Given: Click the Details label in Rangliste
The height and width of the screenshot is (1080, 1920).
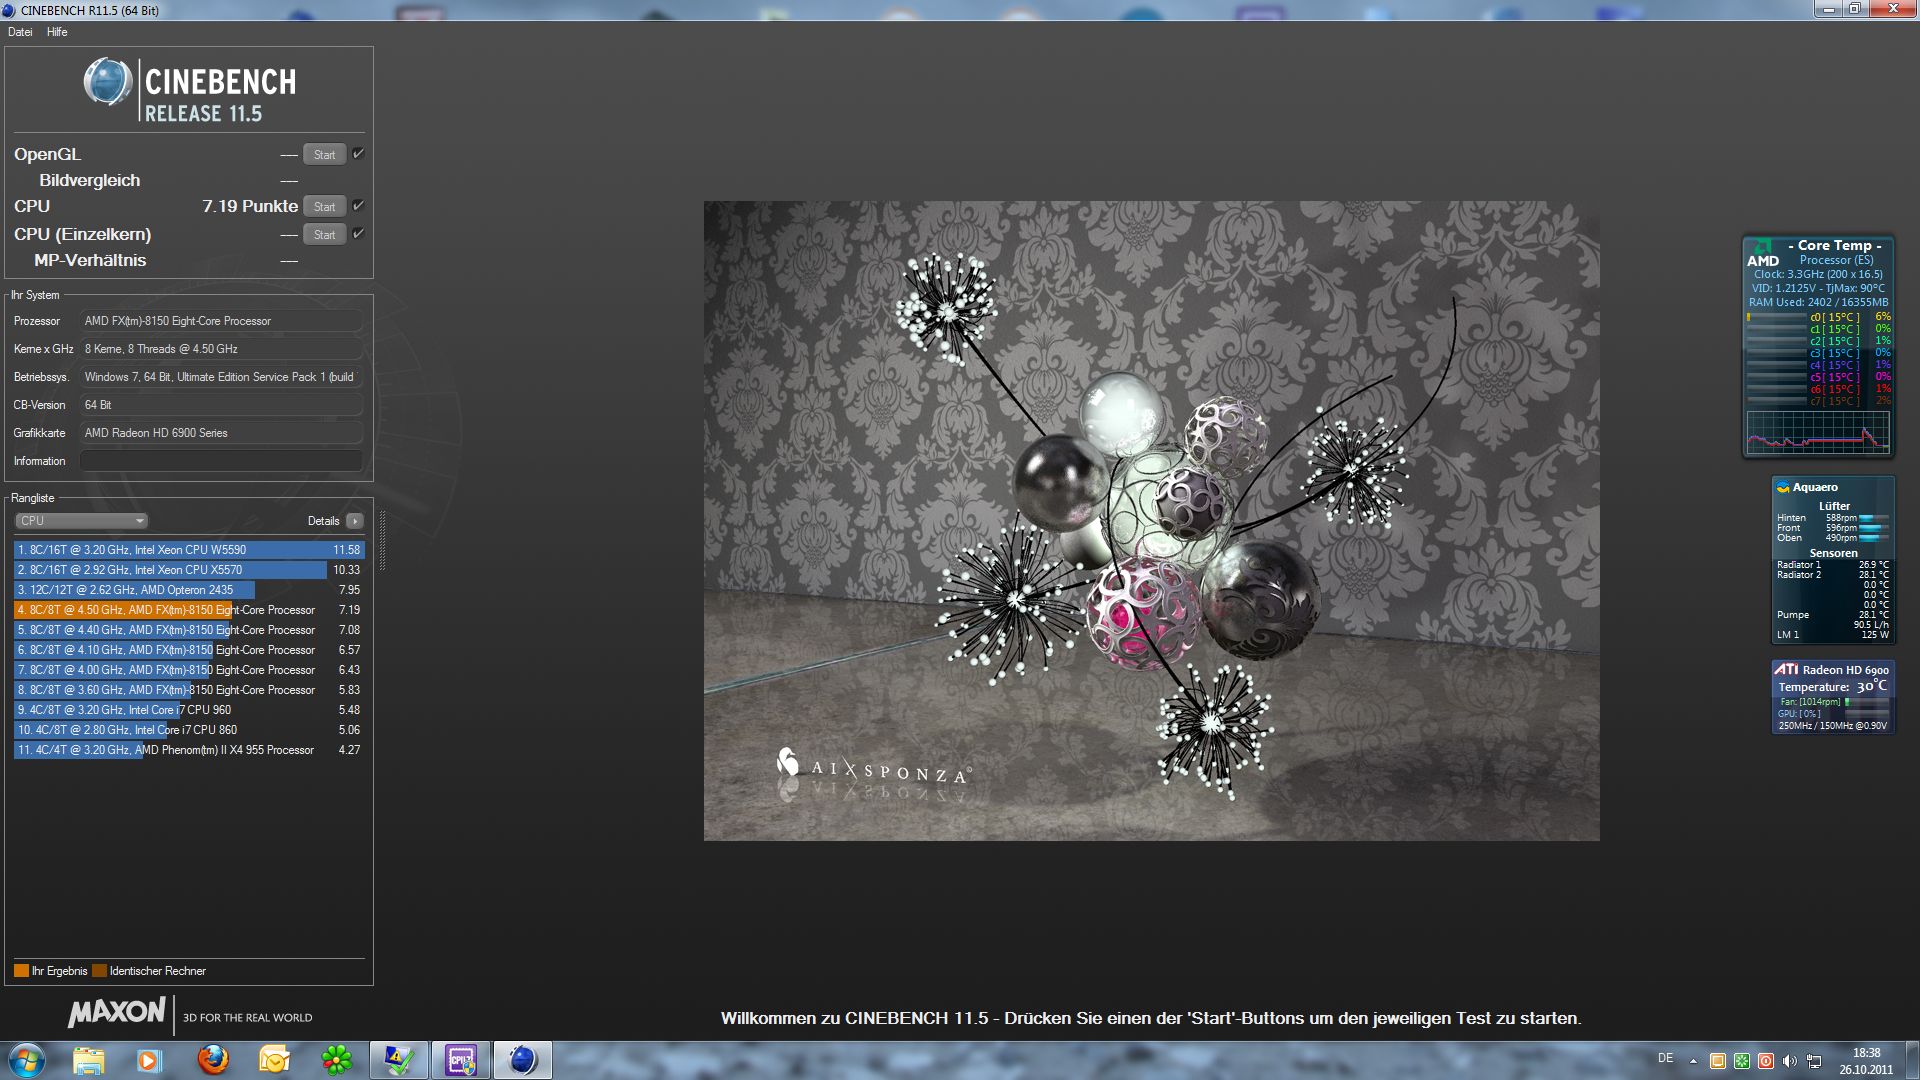Looking at the screenshot, I should pyautogui.click(x=323, y=521).
